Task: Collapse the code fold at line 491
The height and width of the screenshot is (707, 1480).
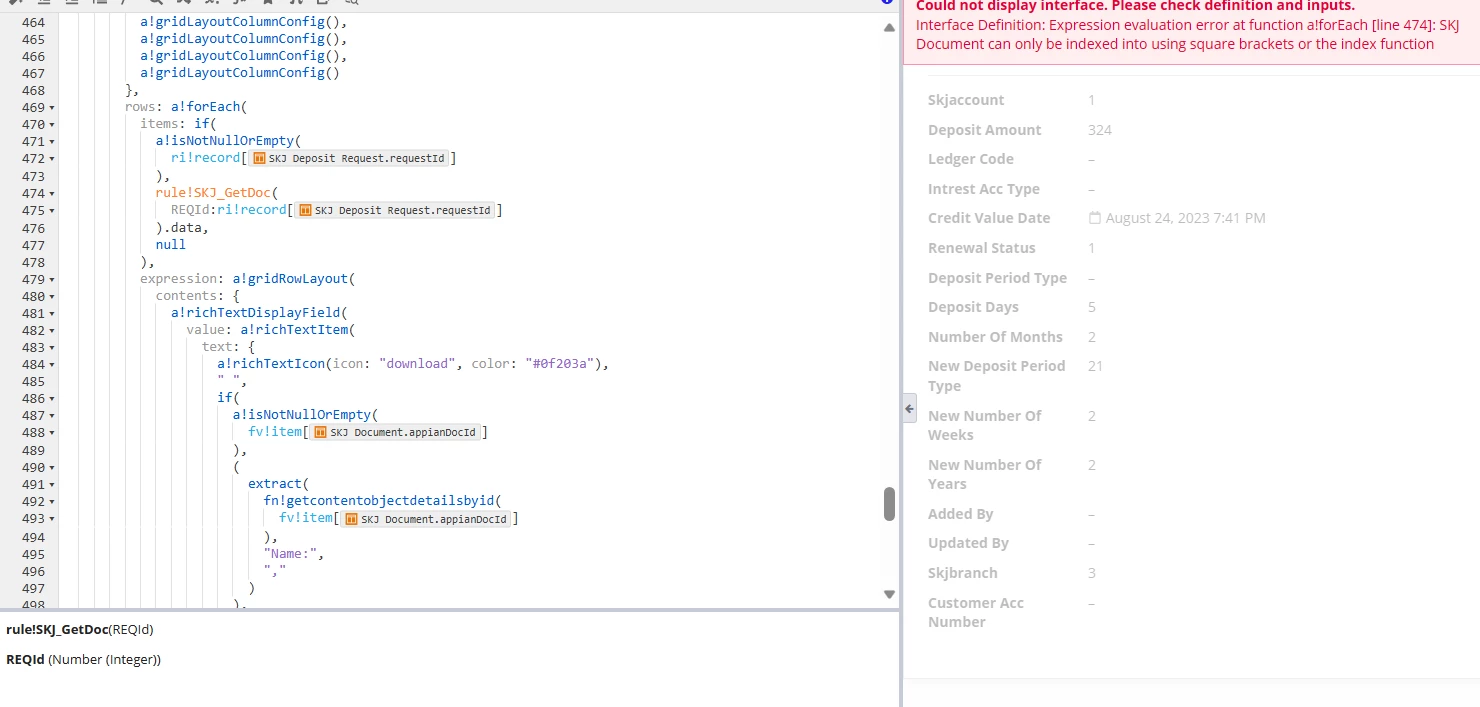Action: [51, 484]
